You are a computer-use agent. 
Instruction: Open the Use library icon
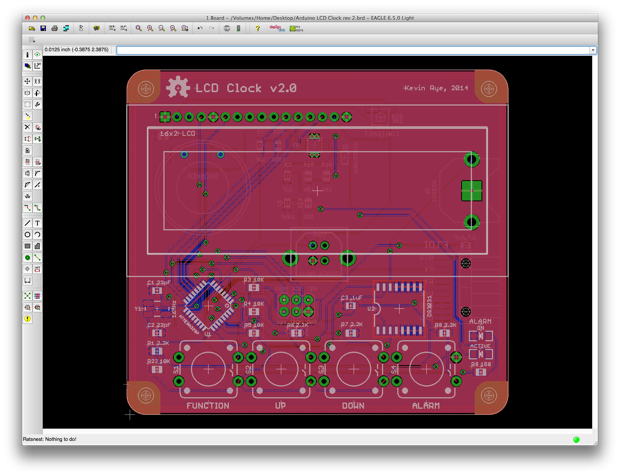[x=96, y=28]
